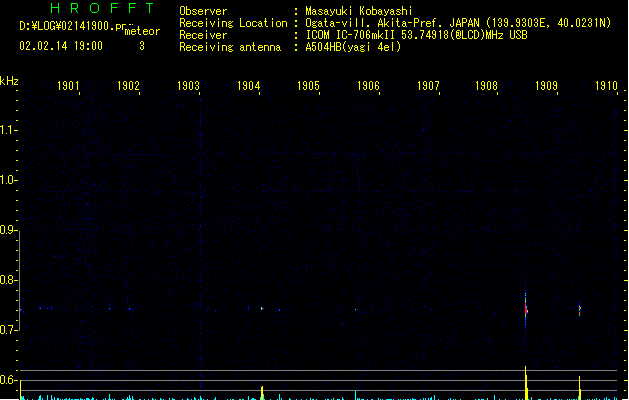Click the small echo just after 1904
The width and height of the screenshot is (629, 400).
[x=262, y=309]
